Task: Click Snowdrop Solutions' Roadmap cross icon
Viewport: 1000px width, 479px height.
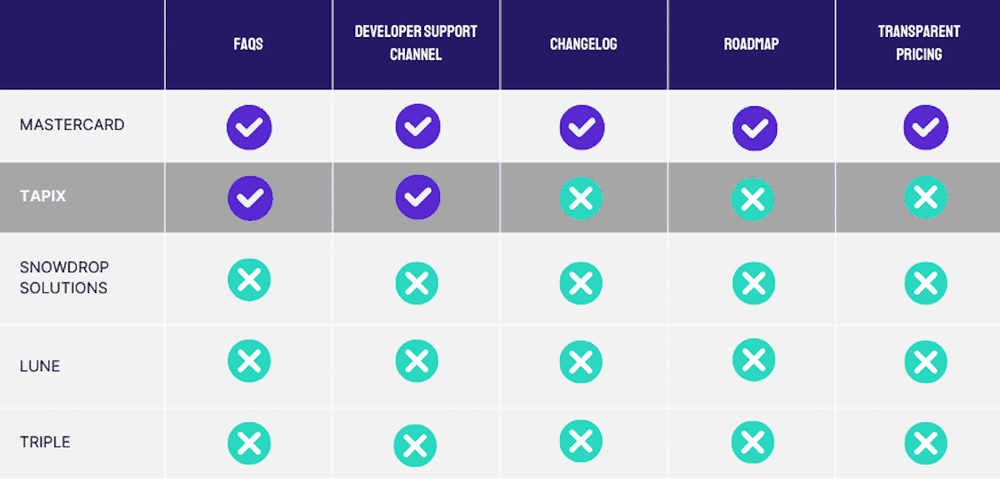Action: pos(754,283)
